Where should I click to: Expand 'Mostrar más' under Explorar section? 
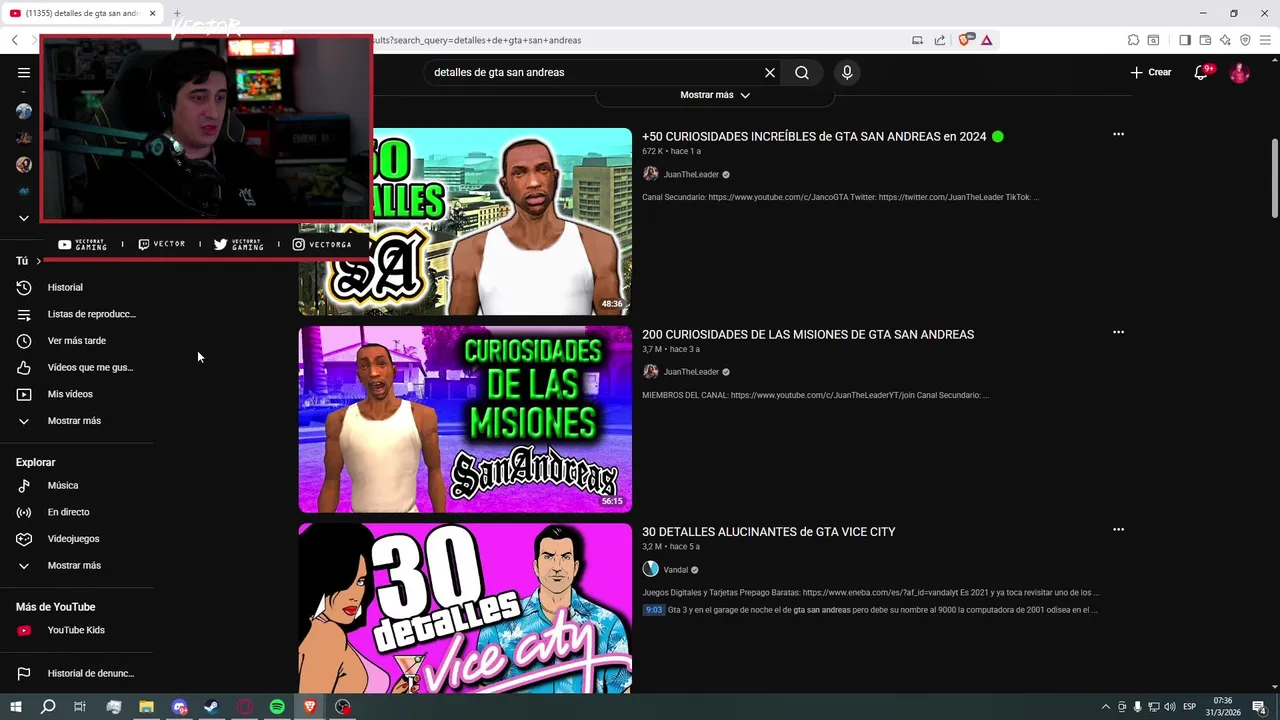76,565
